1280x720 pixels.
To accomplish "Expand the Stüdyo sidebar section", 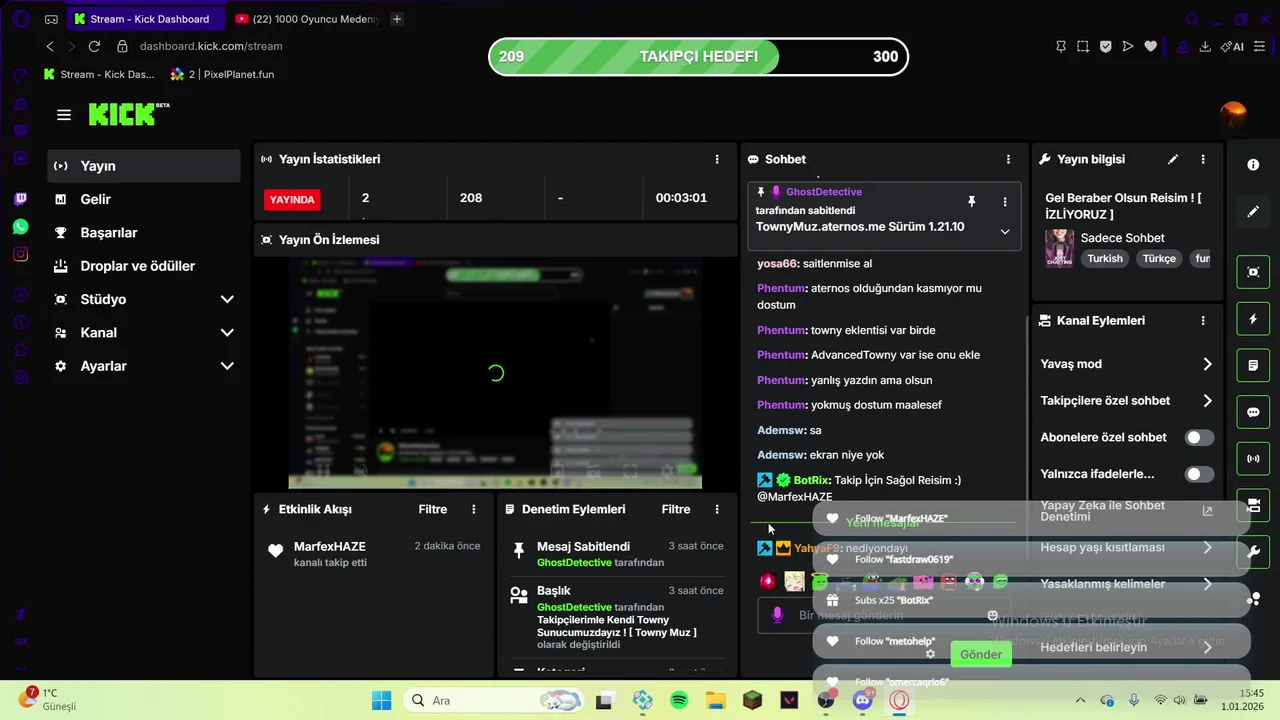I will tap(227, 299).
